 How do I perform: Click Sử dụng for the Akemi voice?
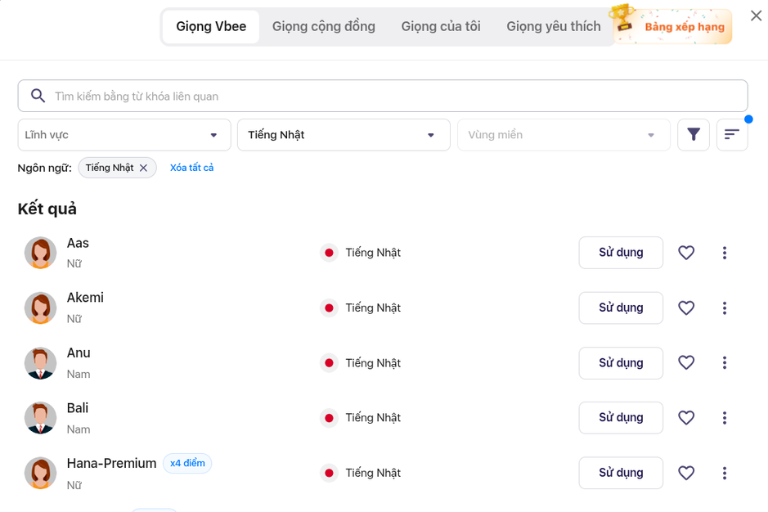point(621,308)
